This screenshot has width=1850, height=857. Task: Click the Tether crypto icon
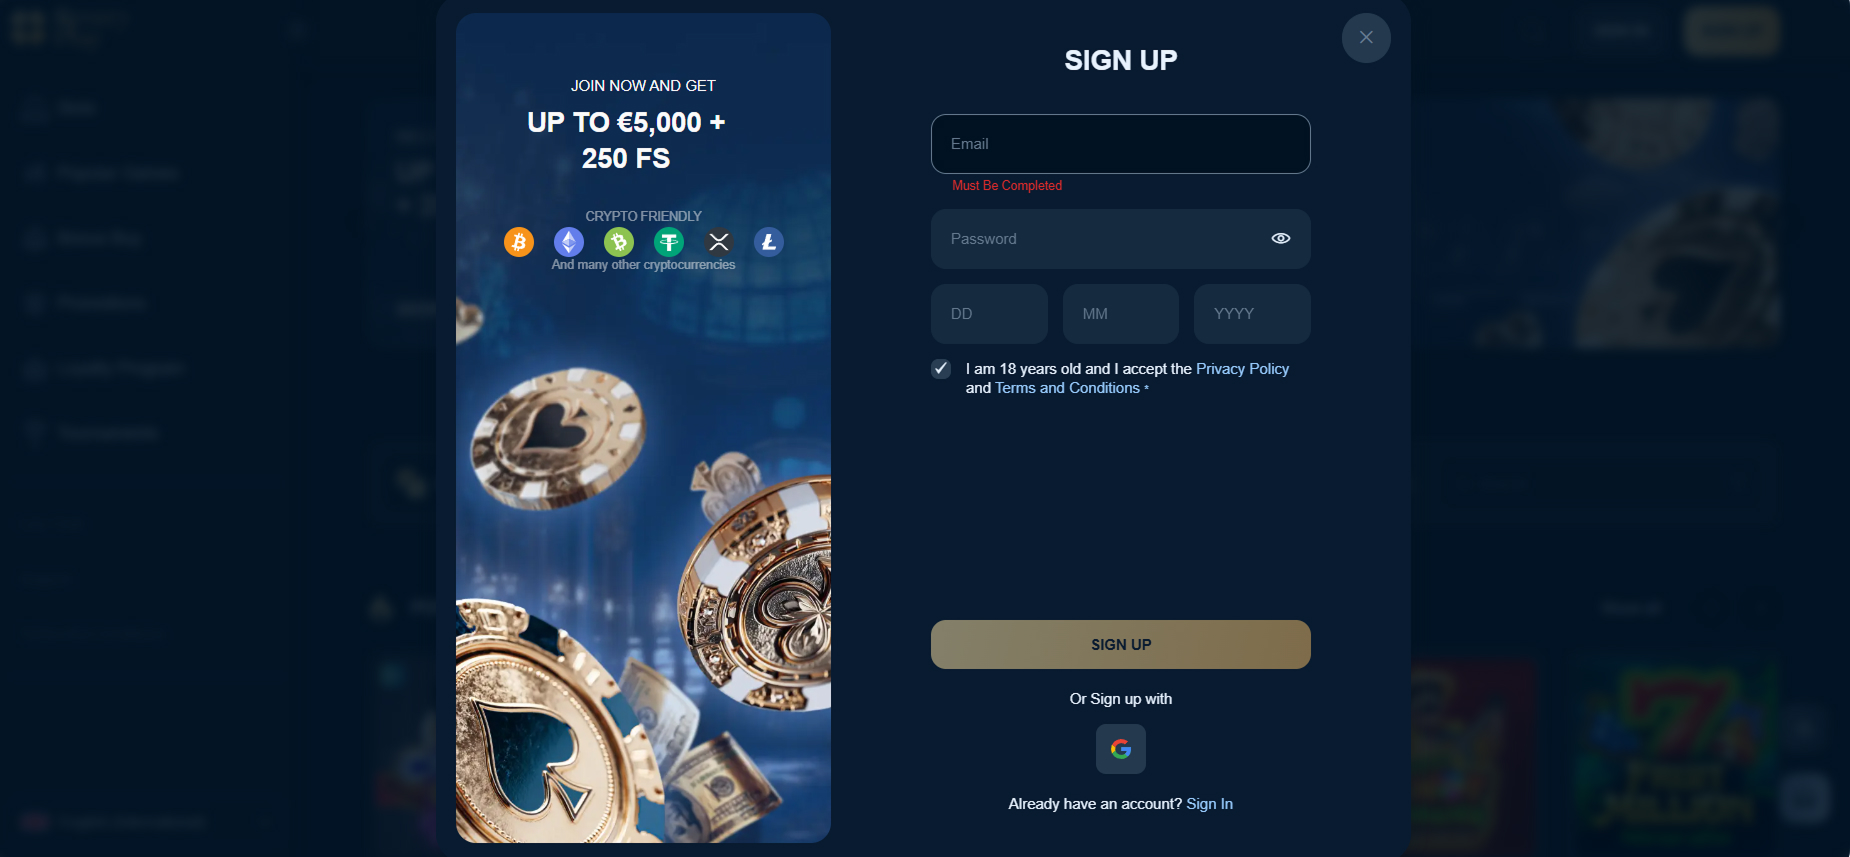coord(669,242)
